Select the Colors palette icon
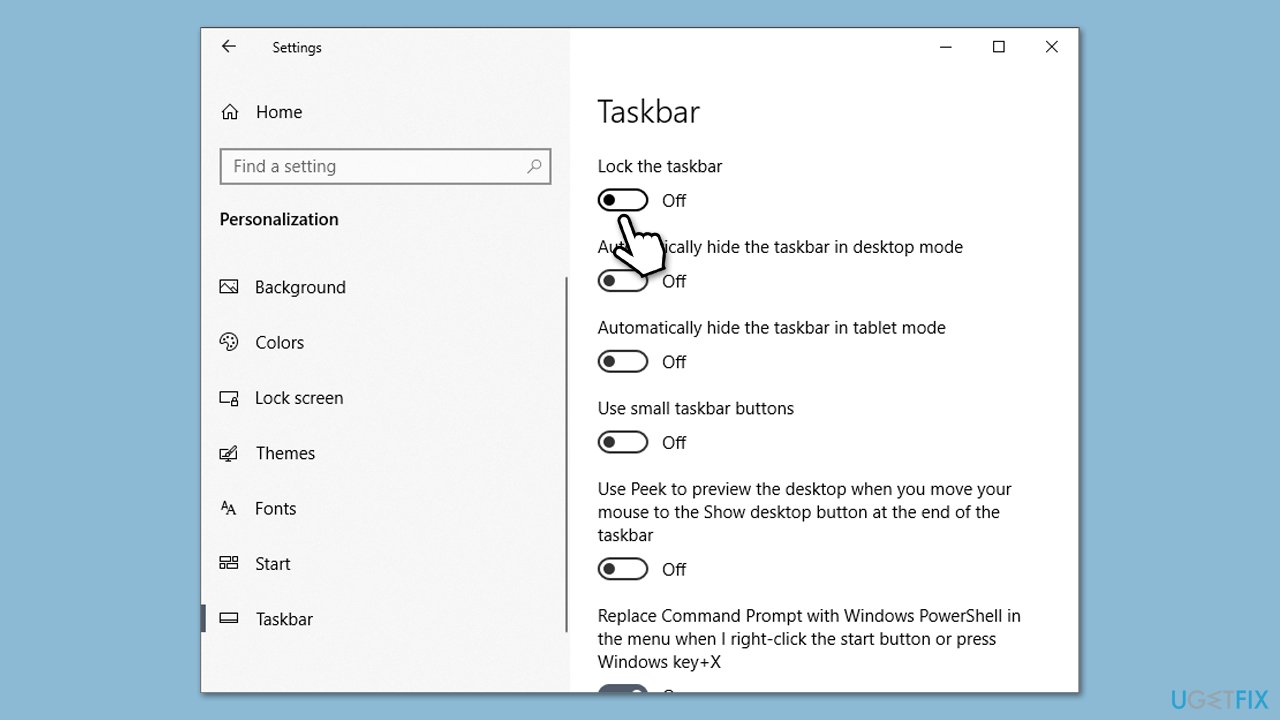Image resolution: width=1280 pixels, height=720 pixels. point(229,342)
